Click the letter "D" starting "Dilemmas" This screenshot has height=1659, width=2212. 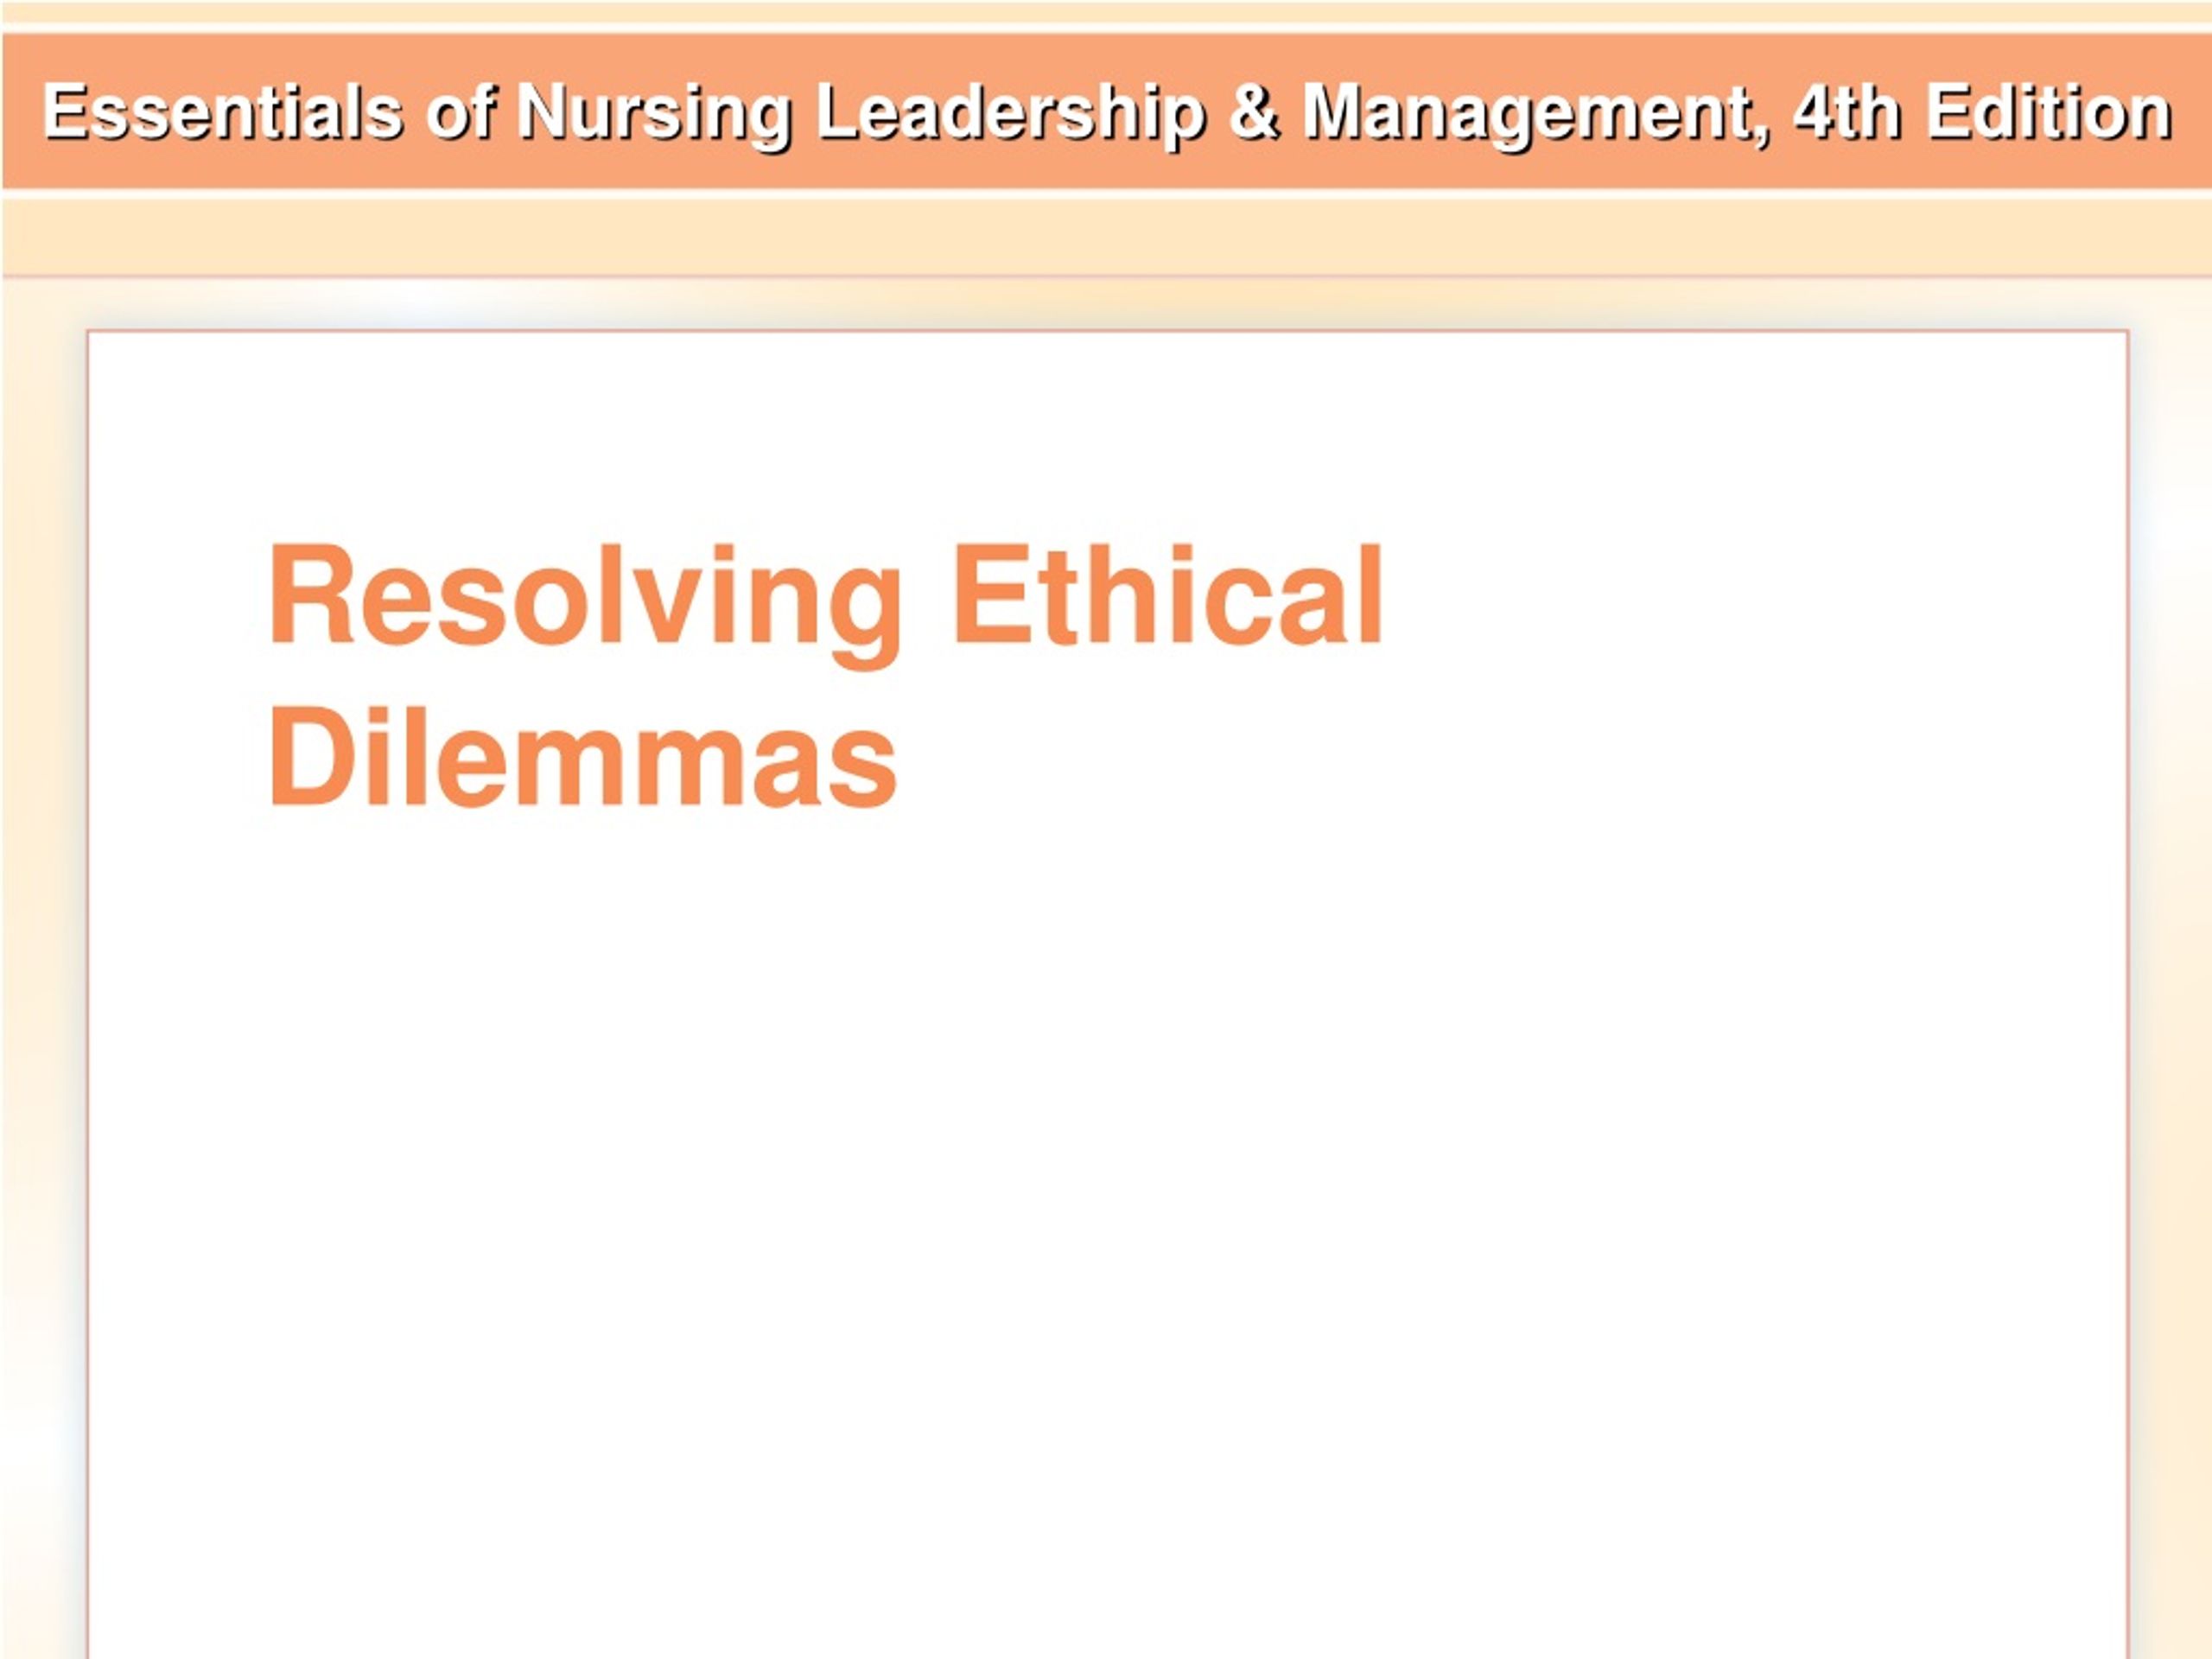click(x=309, y=756)
